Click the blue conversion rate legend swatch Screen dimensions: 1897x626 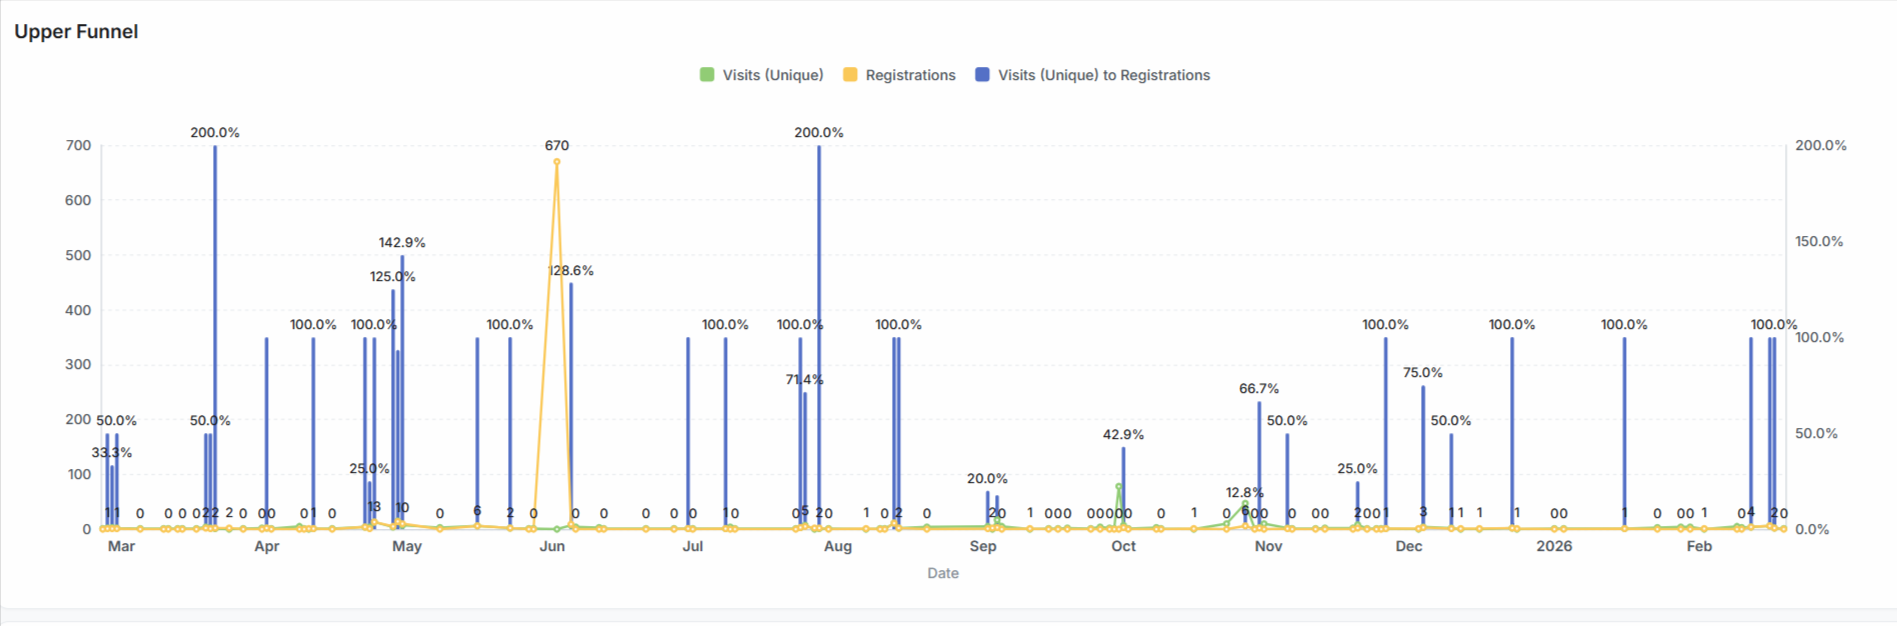tap(982, 75)
